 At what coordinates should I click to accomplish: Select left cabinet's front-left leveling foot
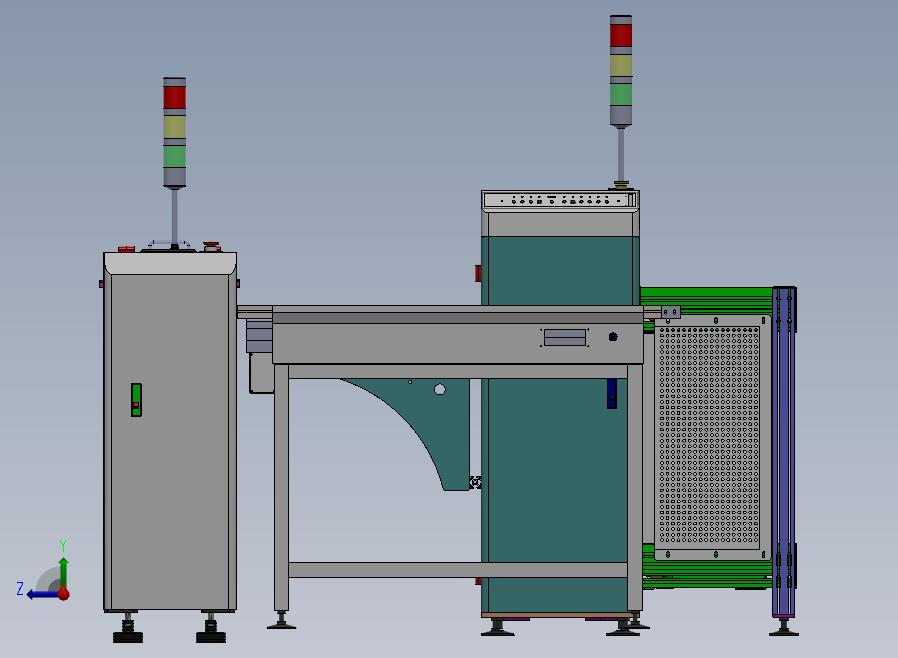128,628
